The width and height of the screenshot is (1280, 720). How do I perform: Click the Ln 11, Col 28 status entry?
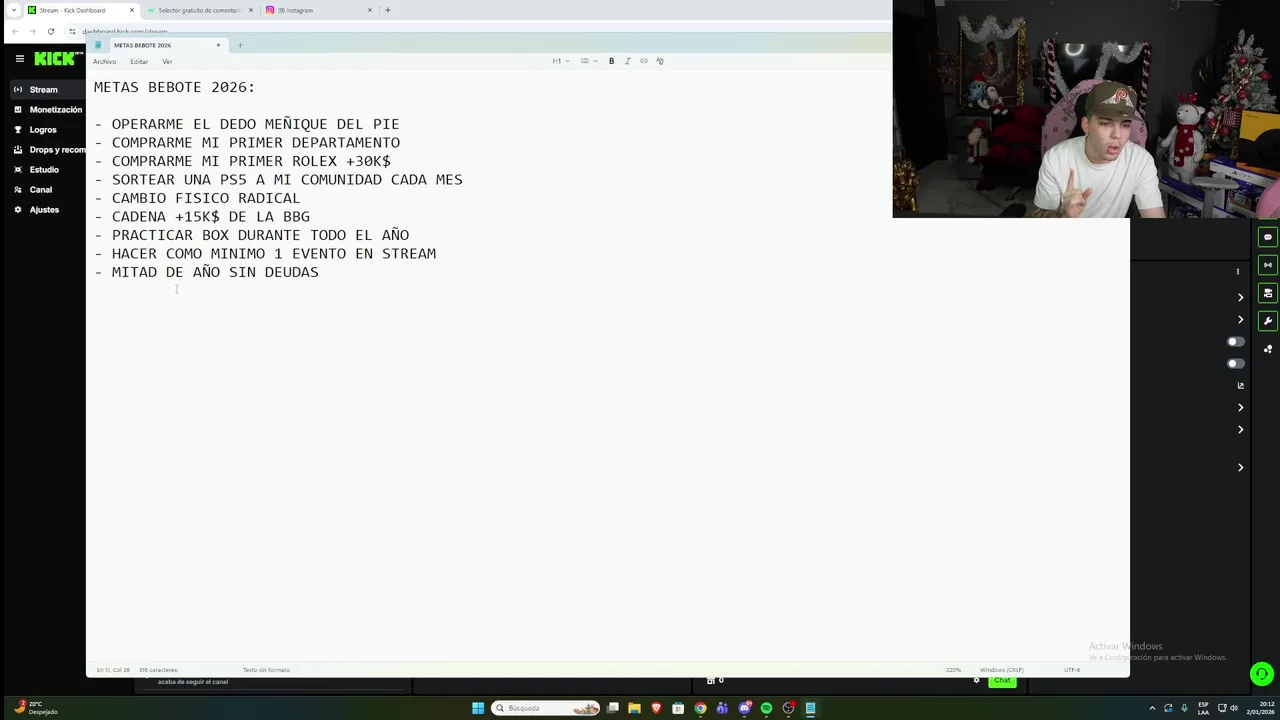(x=113, y=670)
